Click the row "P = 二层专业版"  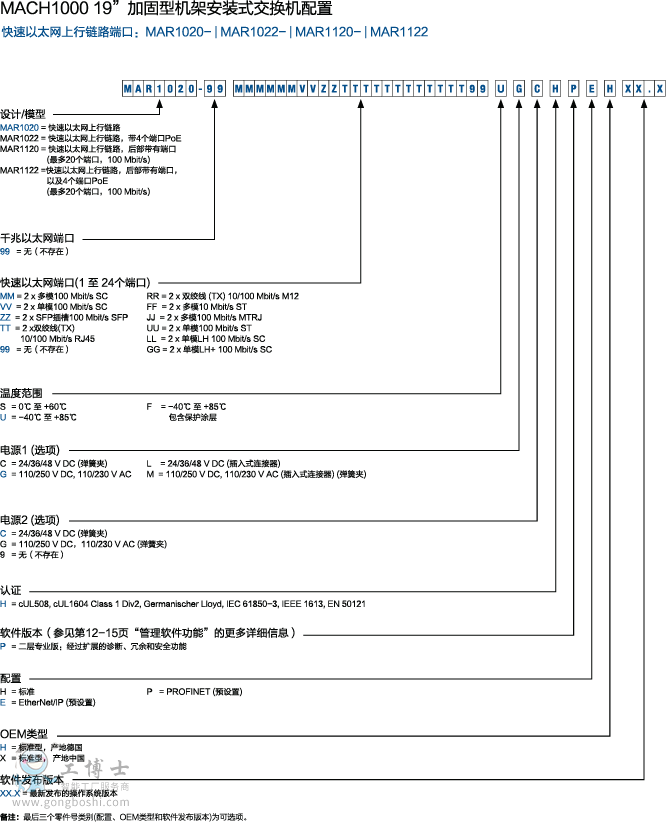pyautogui.click(x=93, y=646)
